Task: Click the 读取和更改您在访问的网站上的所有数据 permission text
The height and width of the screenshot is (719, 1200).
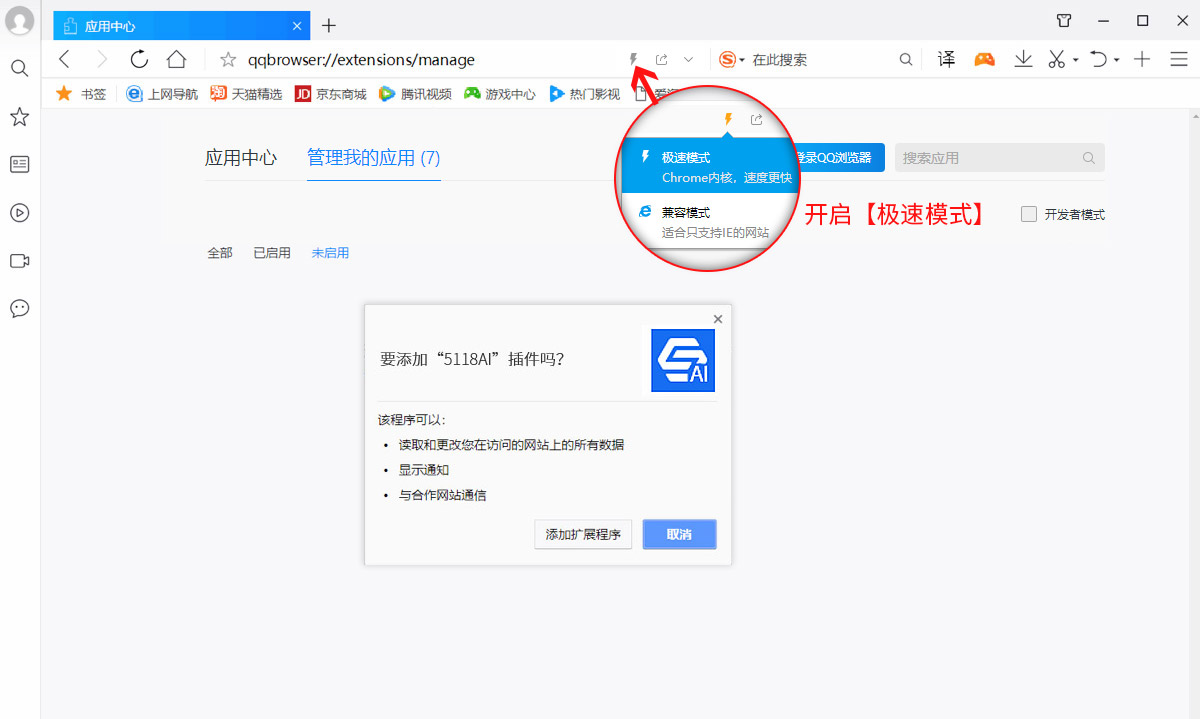Action: (512, 445)
